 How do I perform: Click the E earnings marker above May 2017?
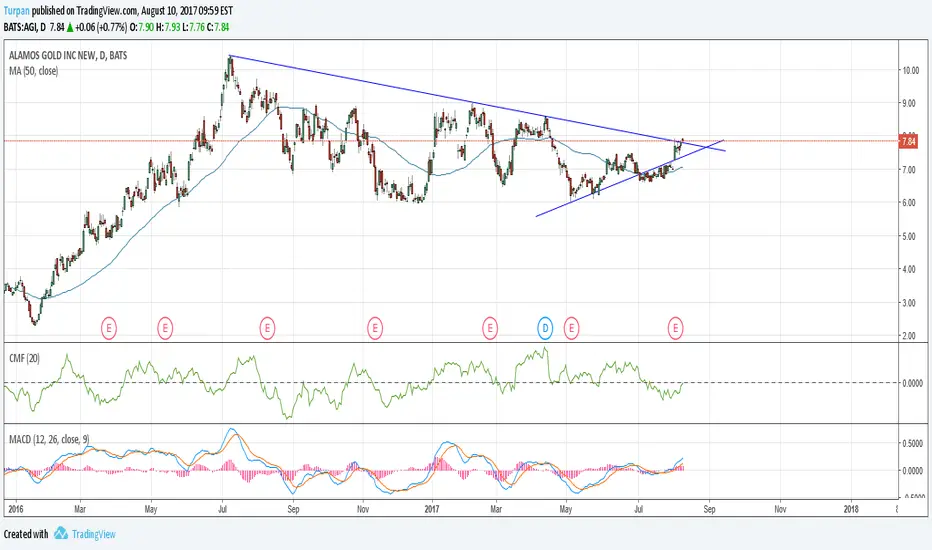[571, 328]
